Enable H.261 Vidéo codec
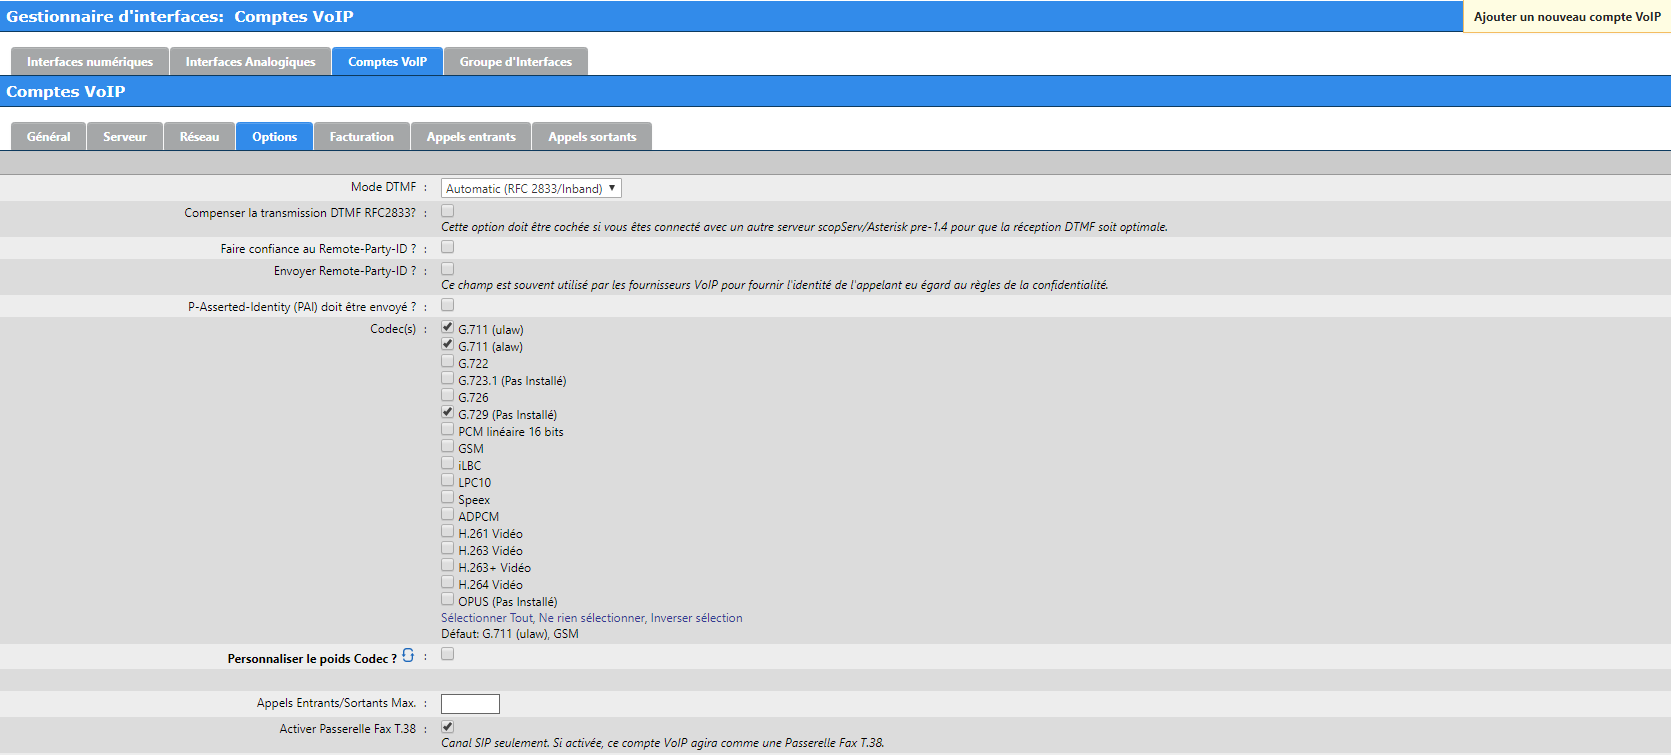Viewport: 1671px width, 755px height. tap(448, 532)
